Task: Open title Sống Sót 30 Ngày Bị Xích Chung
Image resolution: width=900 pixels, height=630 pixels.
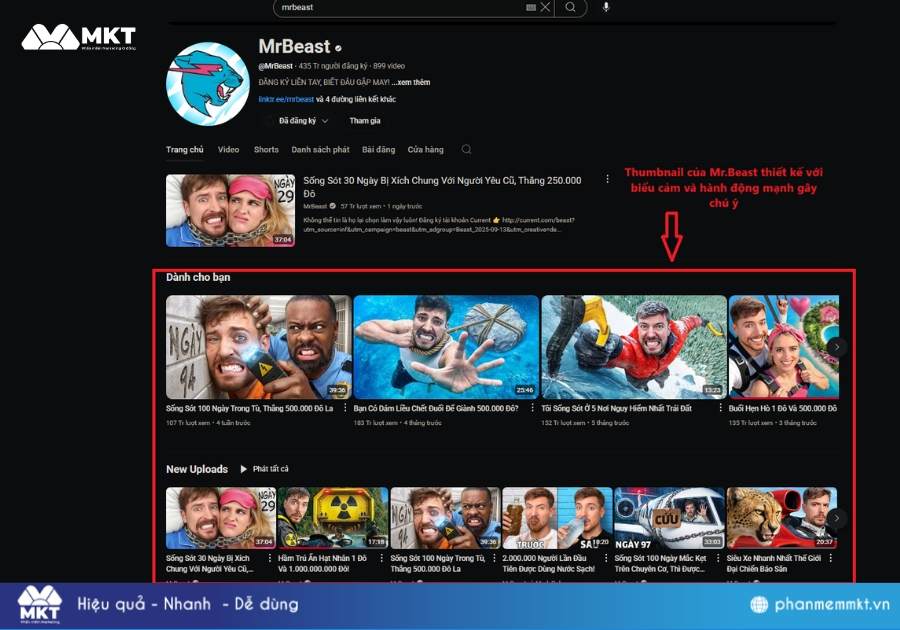Action: click(x=442, y=187)
